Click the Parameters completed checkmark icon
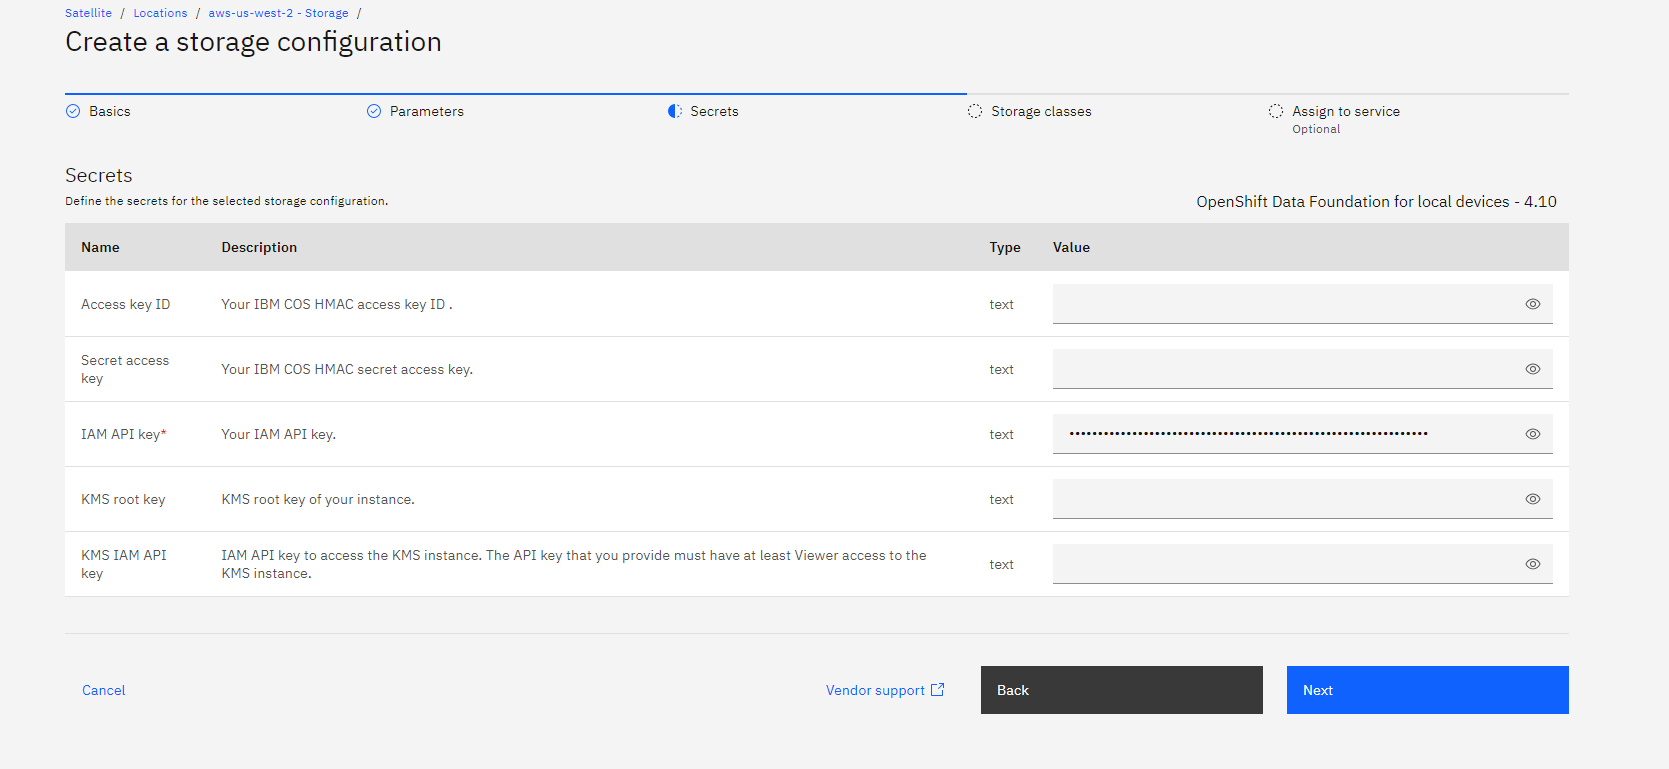1669x769 pixels. click(374, 111)
